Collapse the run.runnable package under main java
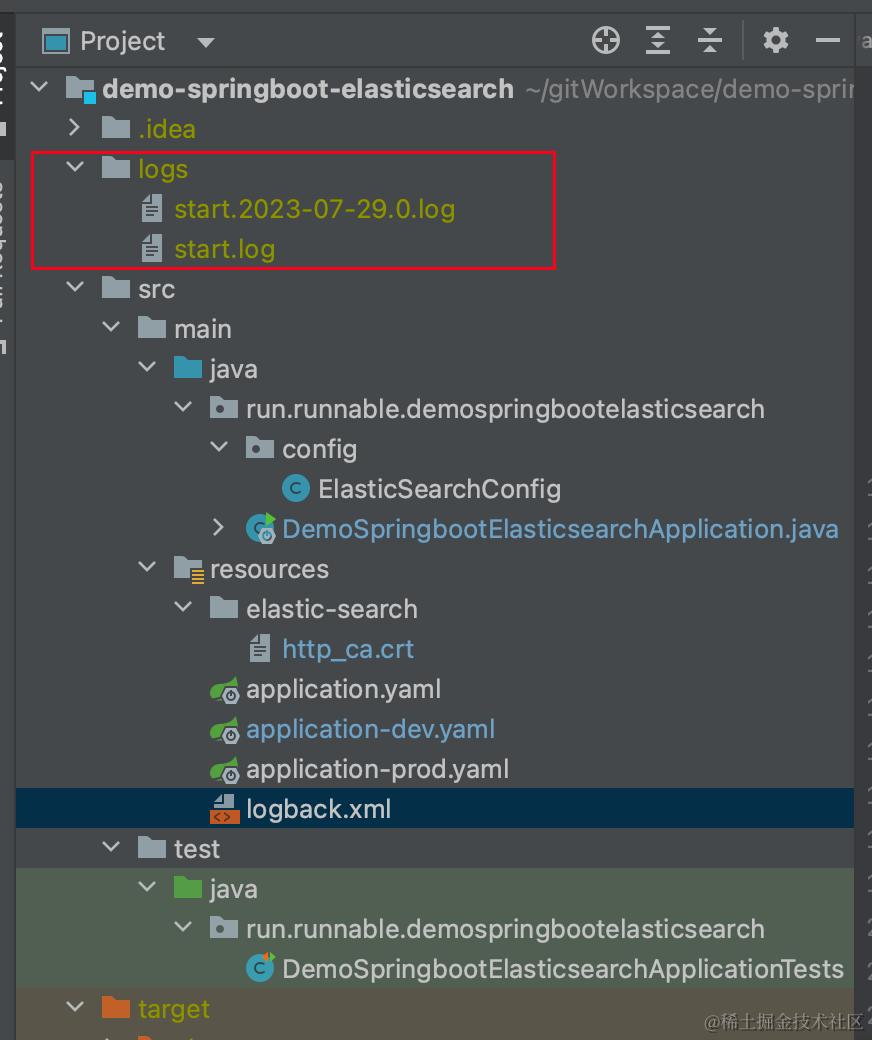The width and height of the screenshot is (872, 1040). tap(183, 407)
